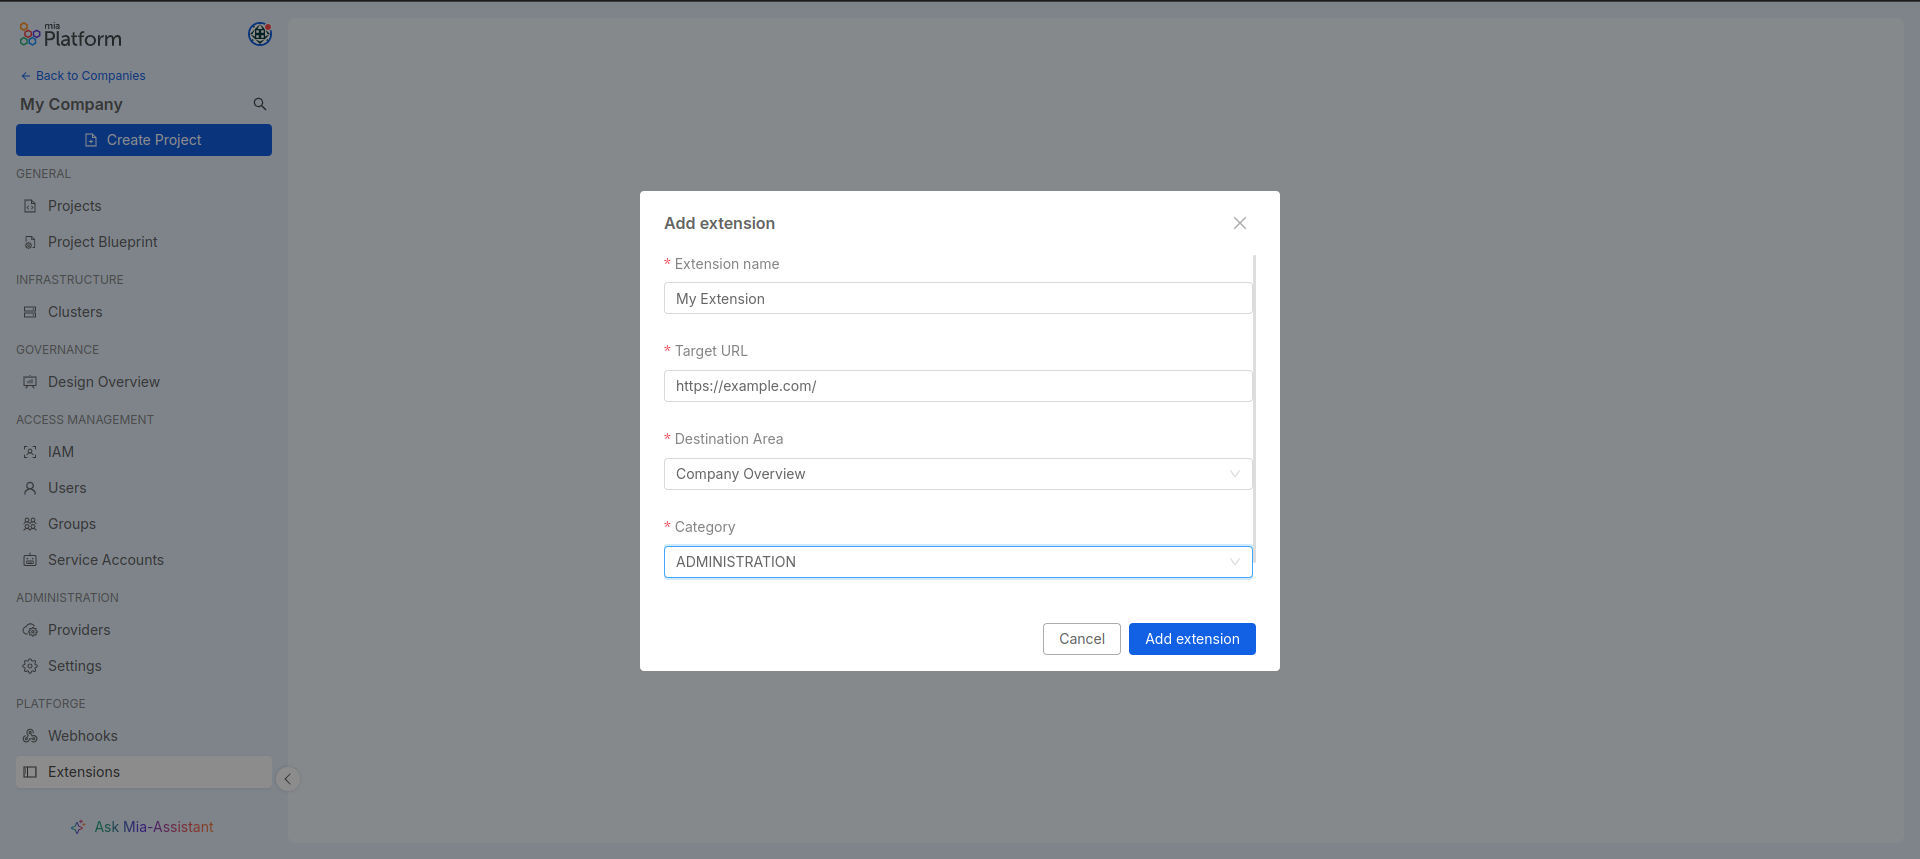Click the Add extension button

pos(1192,639)
